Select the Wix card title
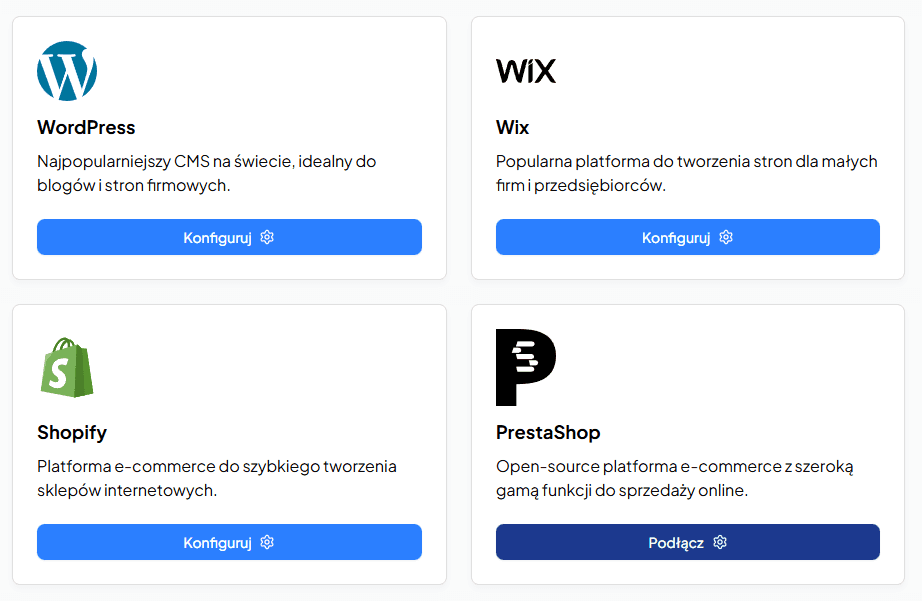 tap(513, 128)
